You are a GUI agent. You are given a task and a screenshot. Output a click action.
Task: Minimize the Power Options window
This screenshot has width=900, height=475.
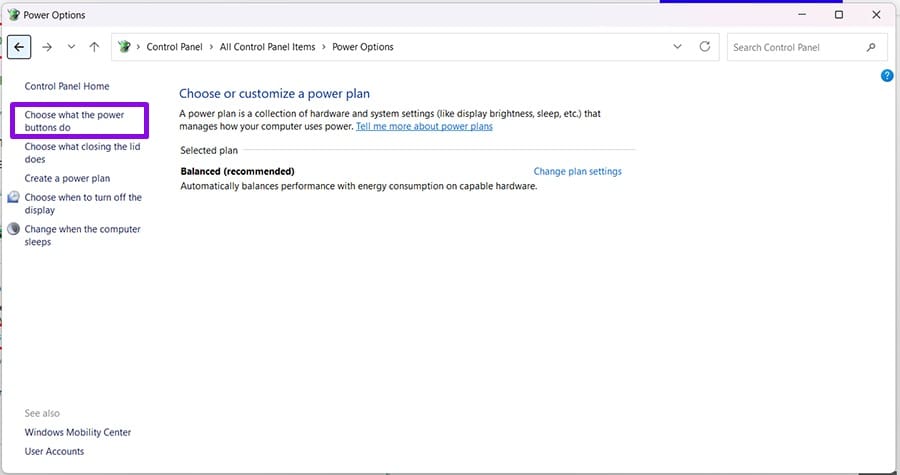[x=802, y=14]
